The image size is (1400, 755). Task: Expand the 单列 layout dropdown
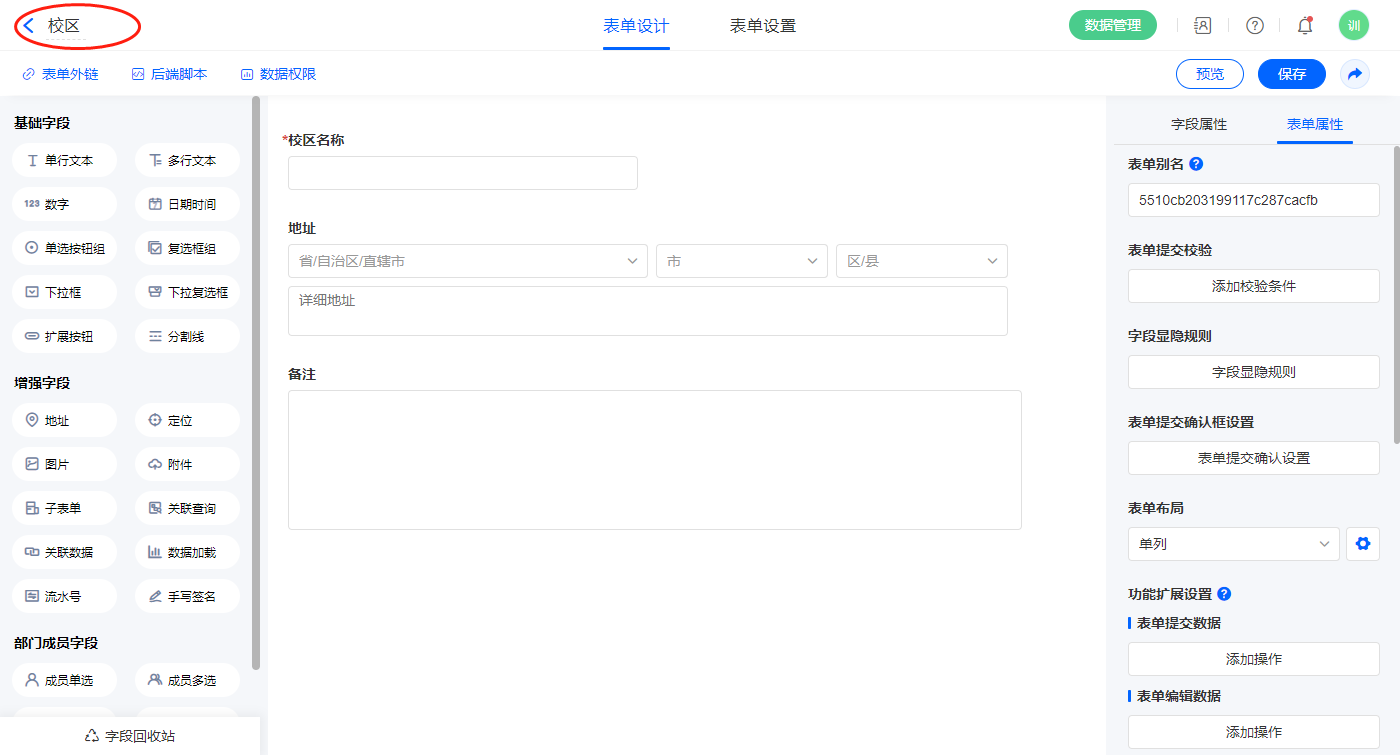coord(1233,544)
